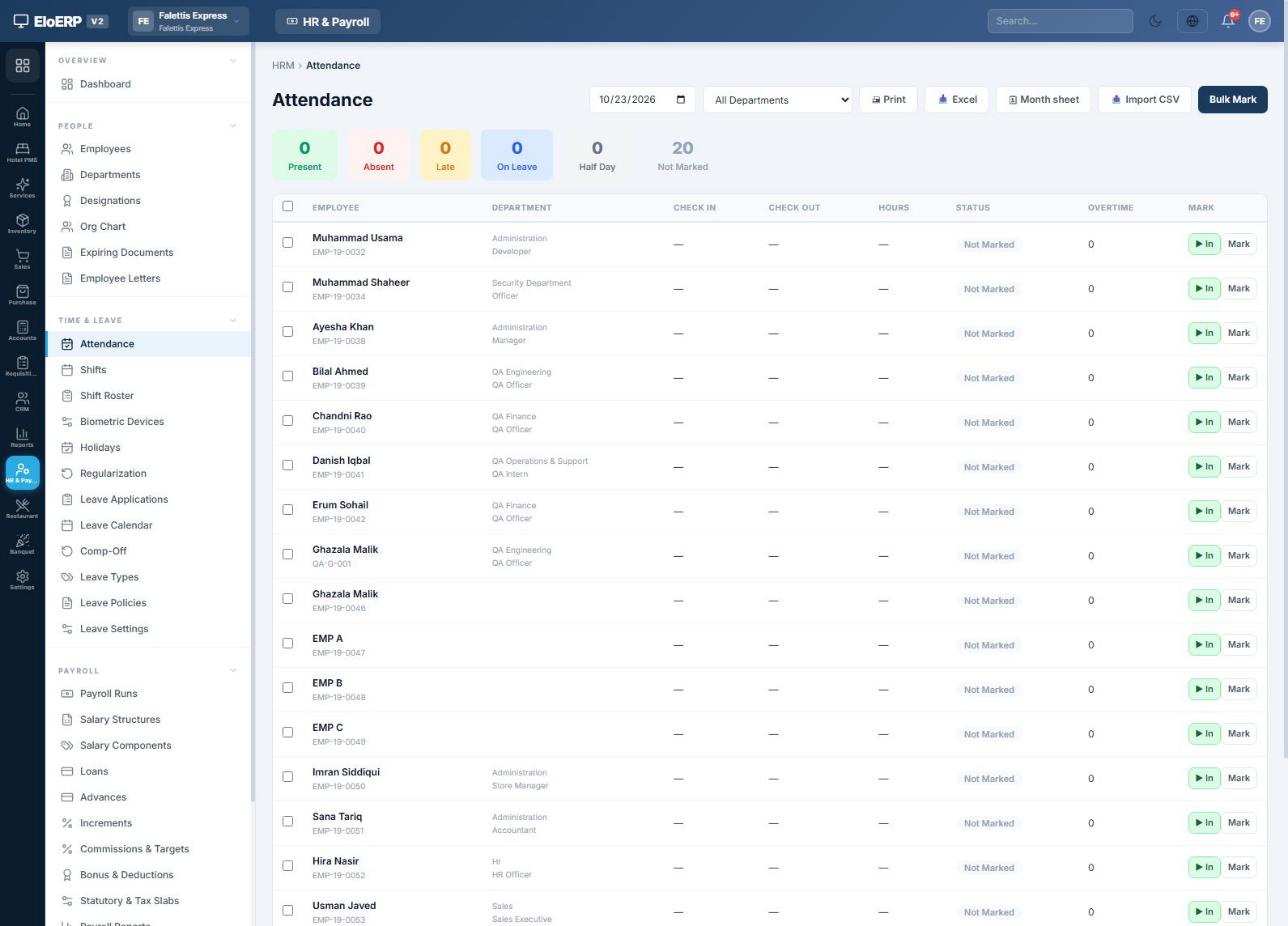Open the Hotel PMS module icon

(x=22, y=152)
